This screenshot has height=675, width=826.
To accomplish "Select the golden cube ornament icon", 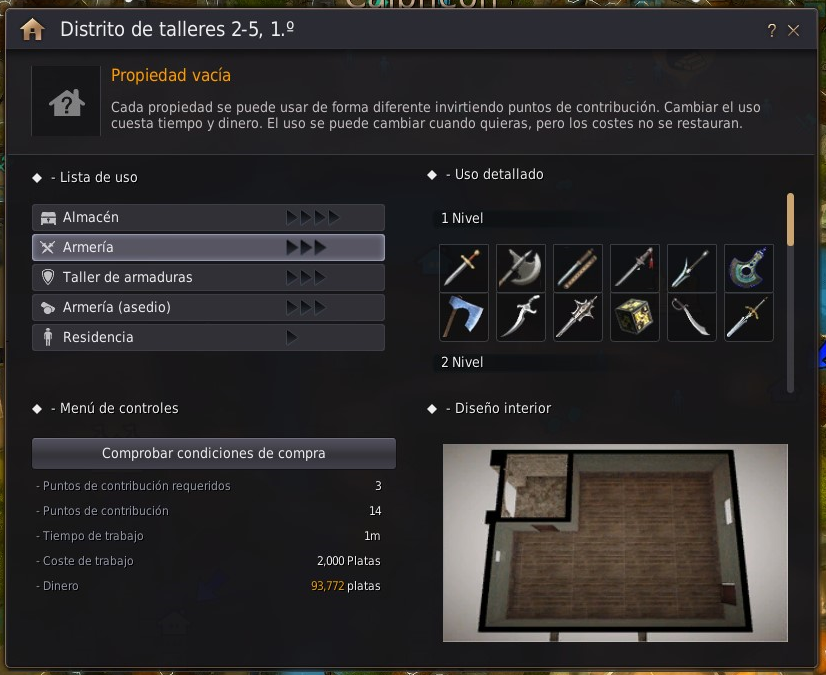I will coord(634,317).
